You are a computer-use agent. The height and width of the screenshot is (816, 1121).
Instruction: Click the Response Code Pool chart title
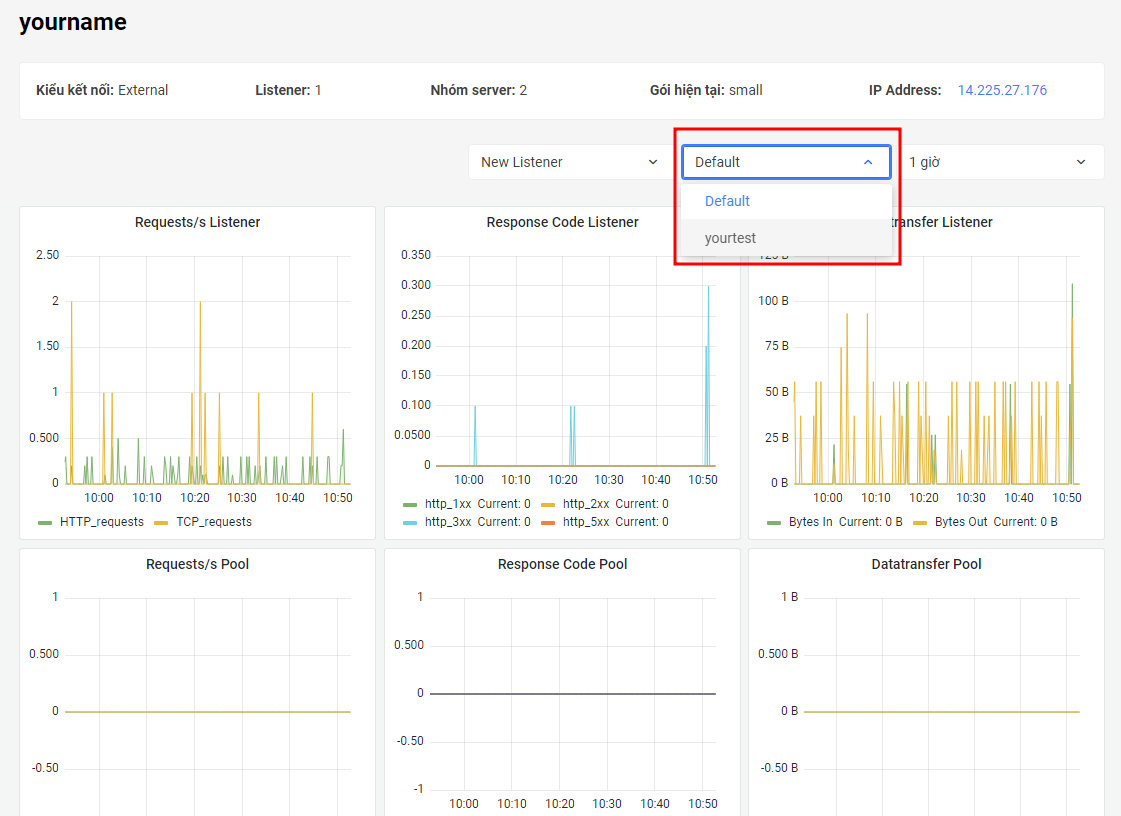pos(563,564)
